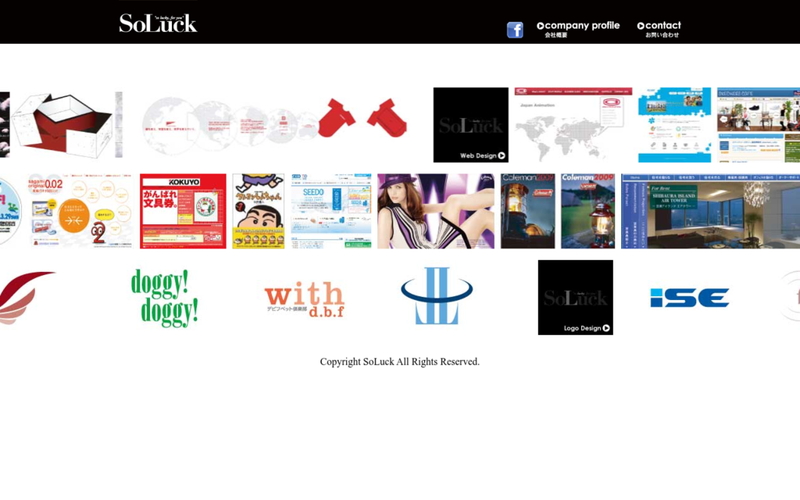Select the blue pillar and ring logo
Screen dimensions: 800x500
[437, 295]
